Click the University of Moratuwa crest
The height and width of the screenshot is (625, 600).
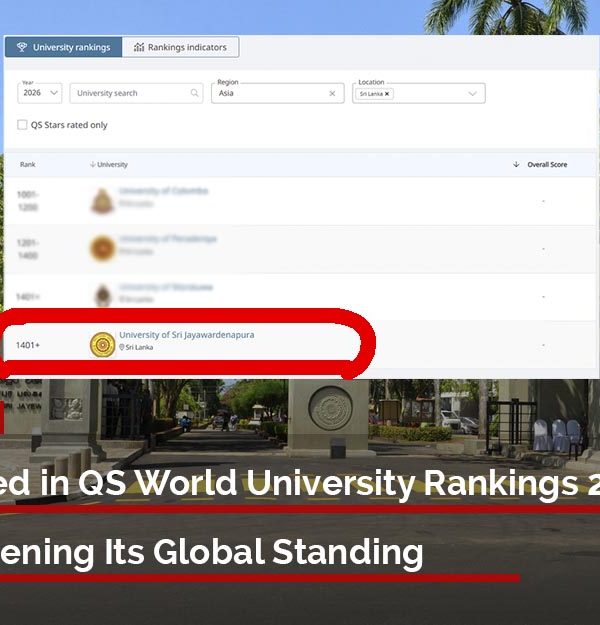click(x=102, y=295)
